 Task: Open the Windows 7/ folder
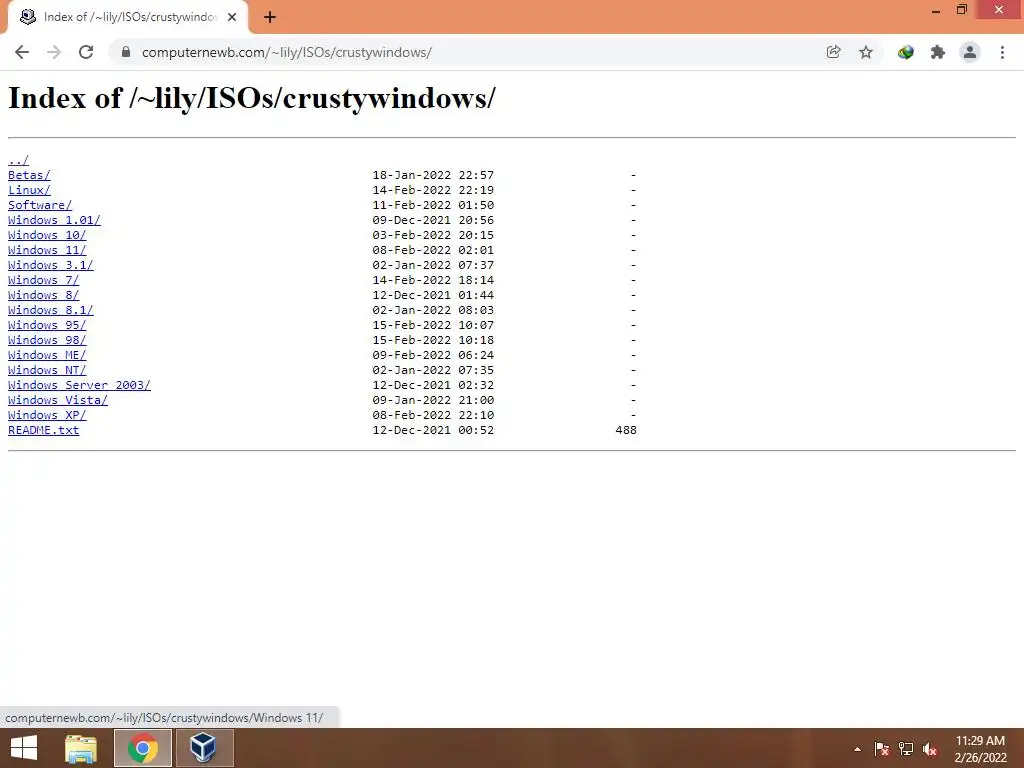pos(43,280)
